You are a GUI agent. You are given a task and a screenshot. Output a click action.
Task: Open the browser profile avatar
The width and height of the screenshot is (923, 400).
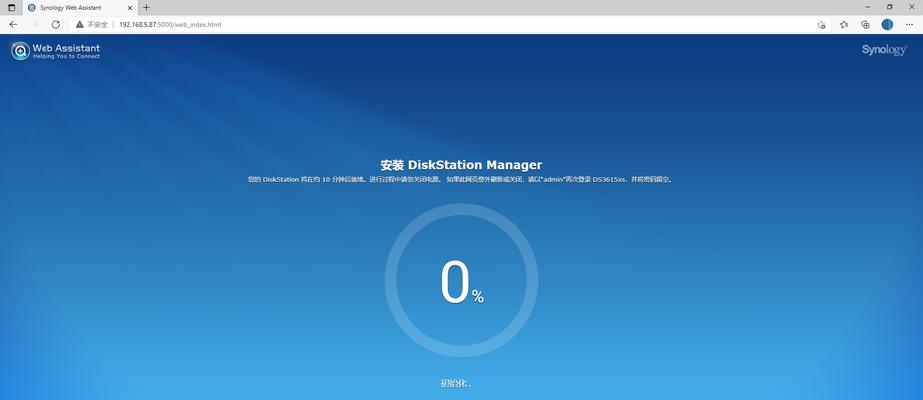(x=887, y=25)
